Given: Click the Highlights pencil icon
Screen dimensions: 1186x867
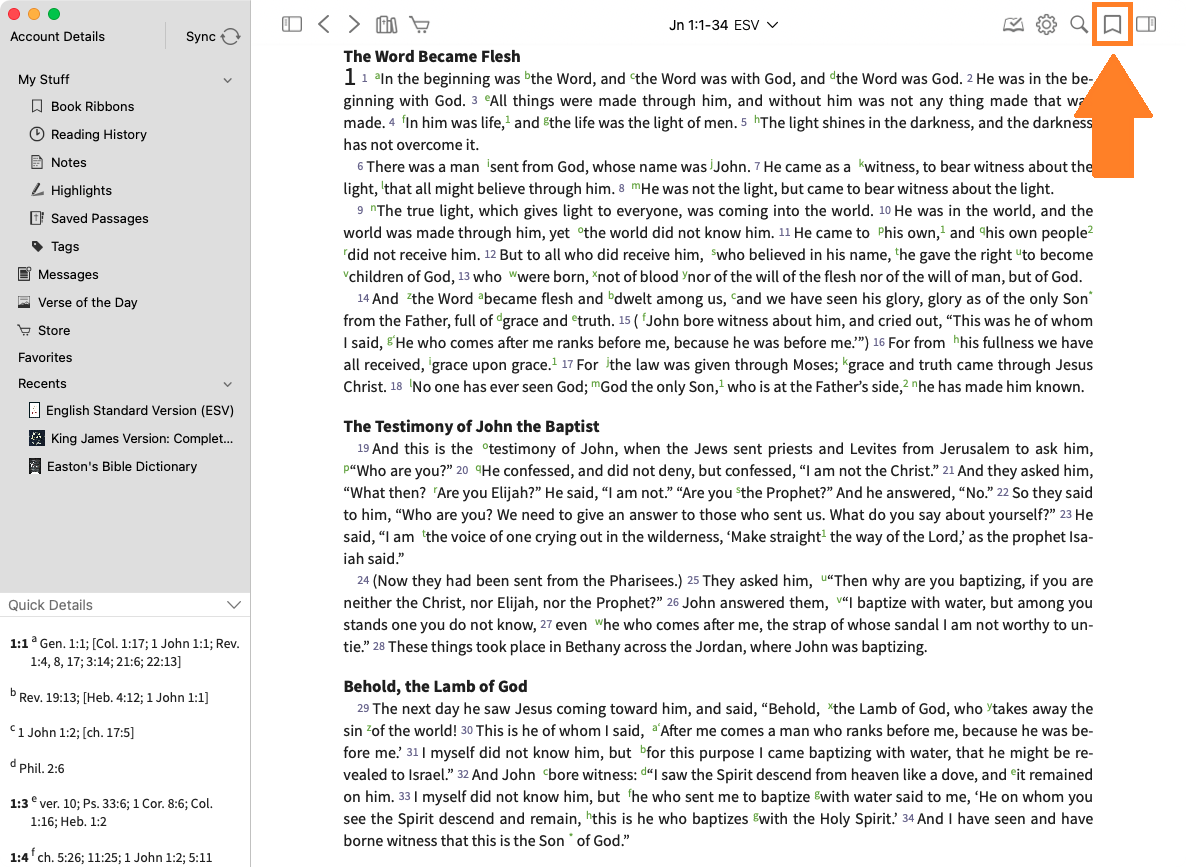Looking at the screenshot, I should pos(36,190).
